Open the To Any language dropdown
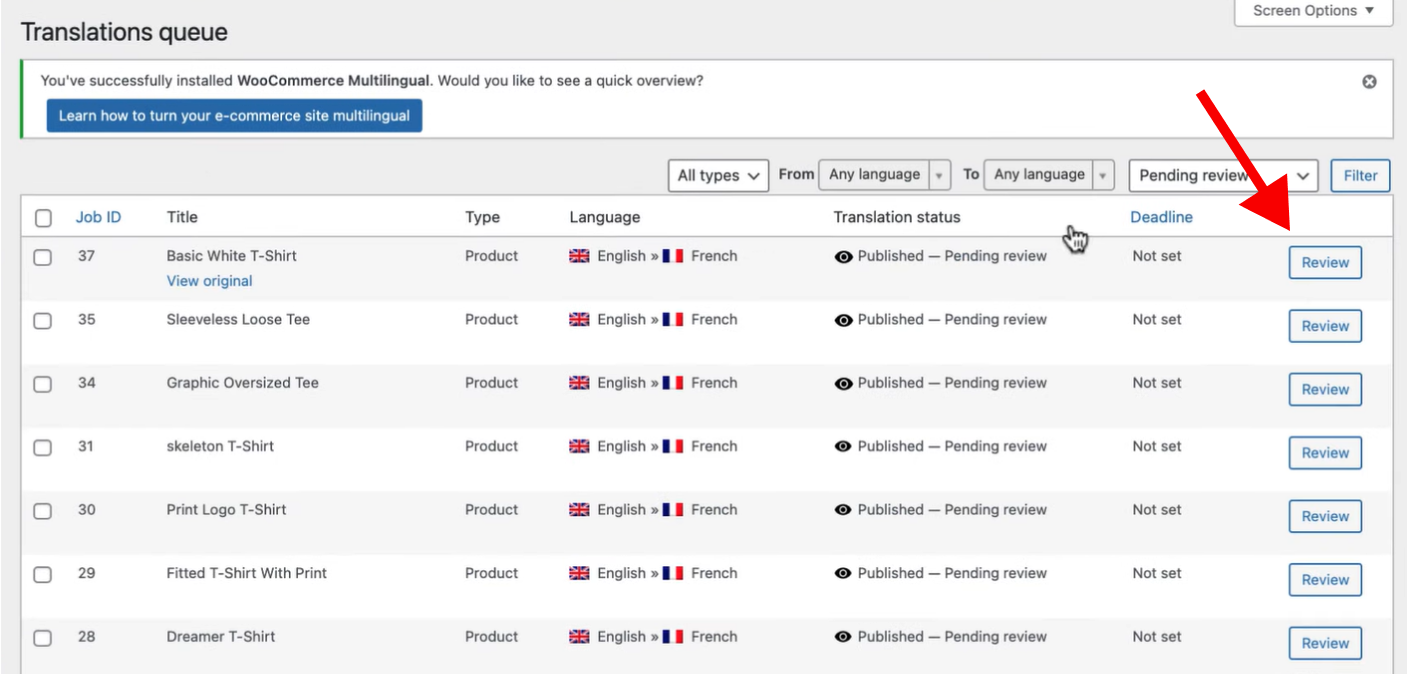 point(1049,174)
